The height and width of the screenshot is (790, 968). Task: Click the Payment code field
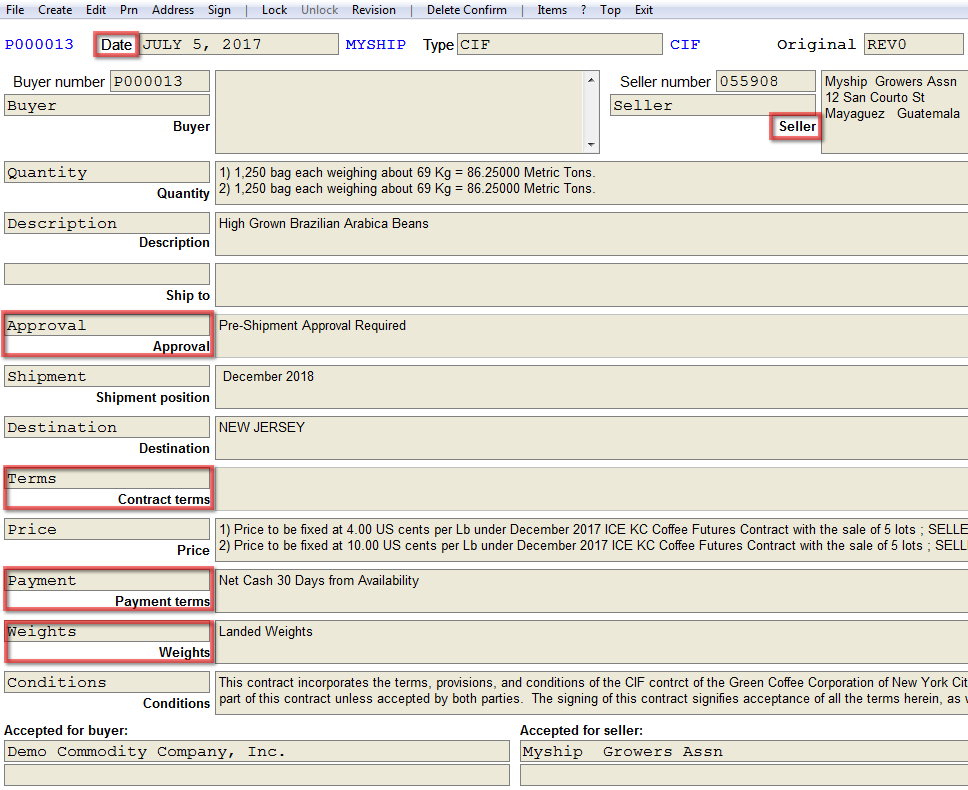[107, 580]
